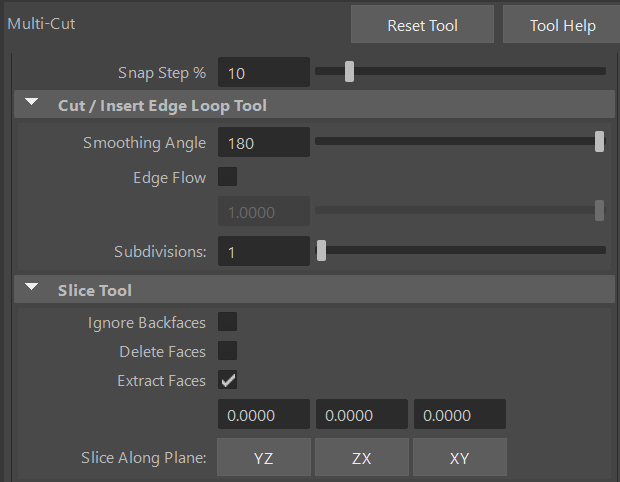620x482 pixels.
Task: Click the Smoothing Angle value field
Action: [263, 143]
